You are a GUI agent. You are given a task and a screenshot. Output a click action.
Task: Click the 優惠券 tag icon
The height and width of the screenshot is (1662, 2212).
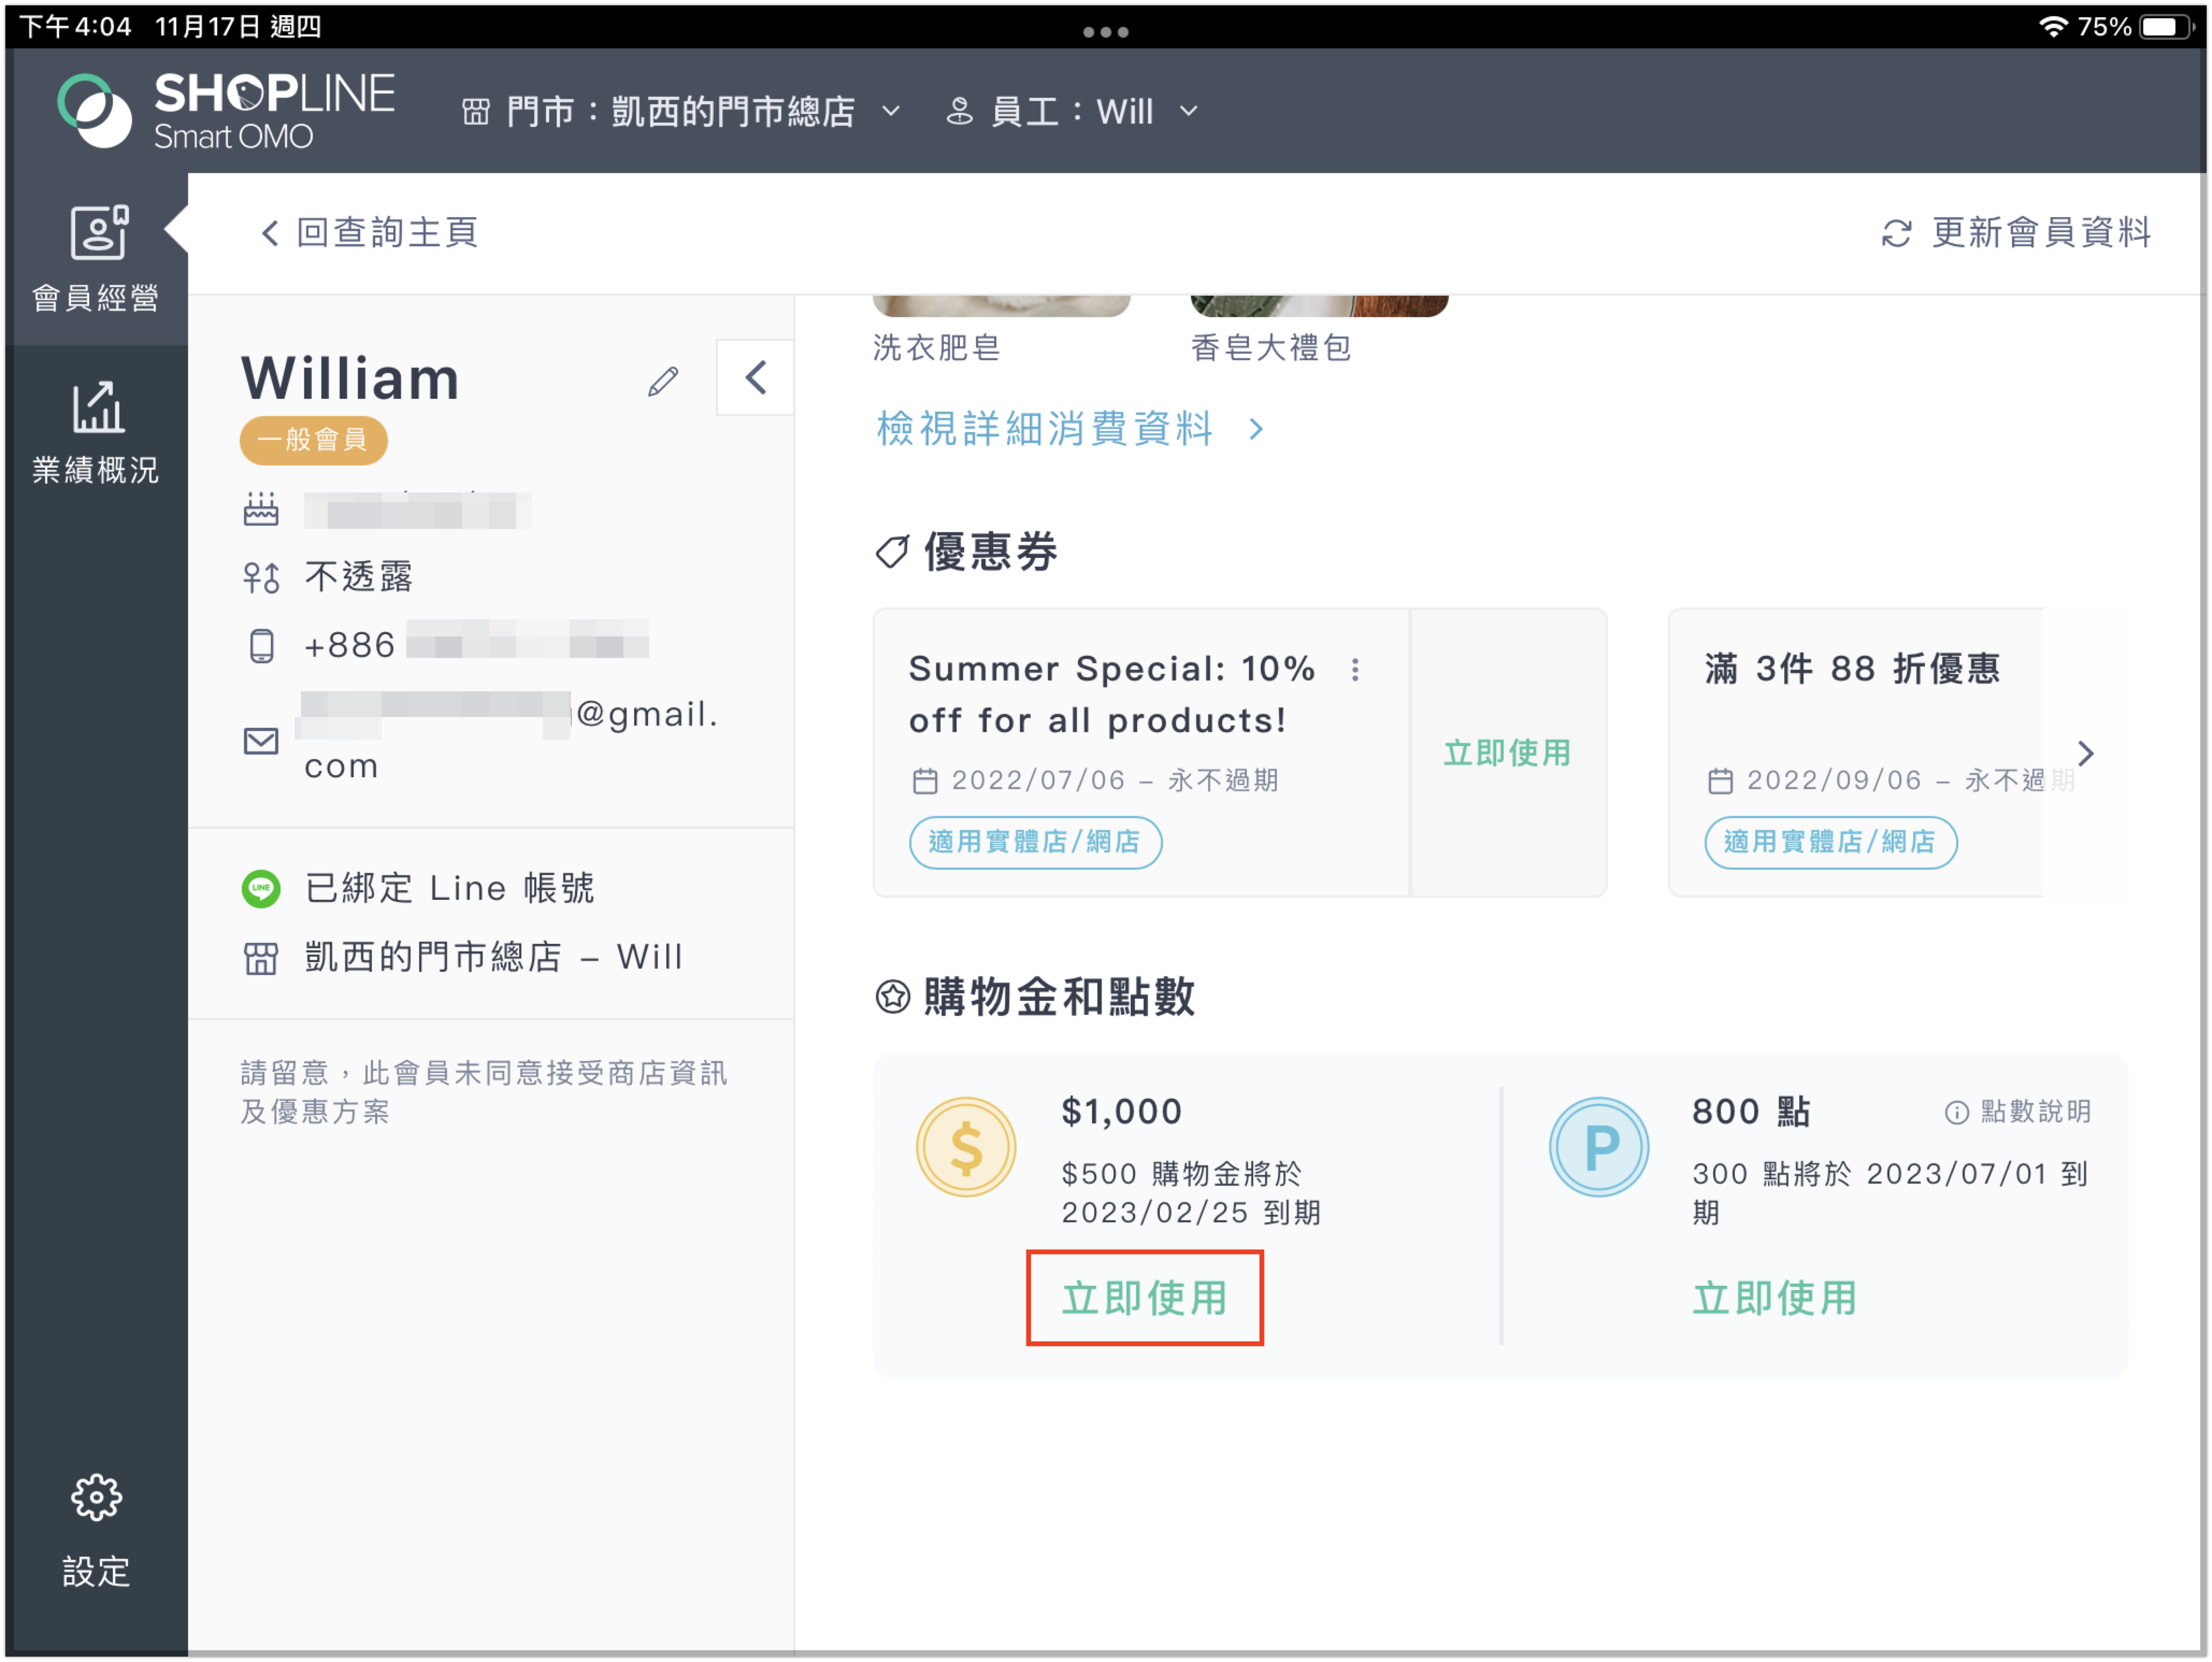(892, 551)
